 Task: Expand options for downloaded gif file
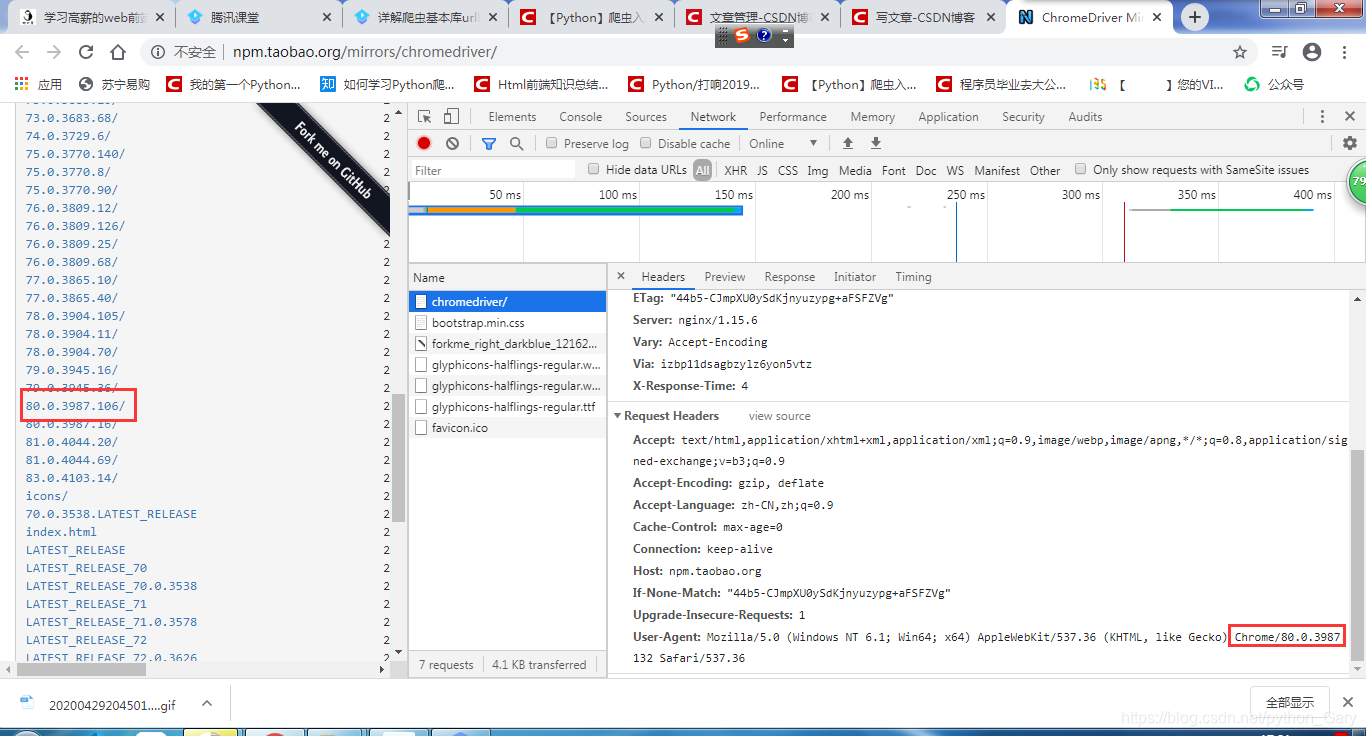[x=207, y=704]
